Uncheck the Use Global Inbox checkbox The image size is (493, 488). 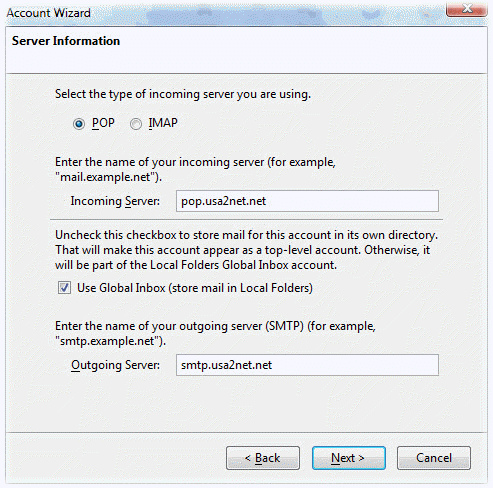(64, 288)
